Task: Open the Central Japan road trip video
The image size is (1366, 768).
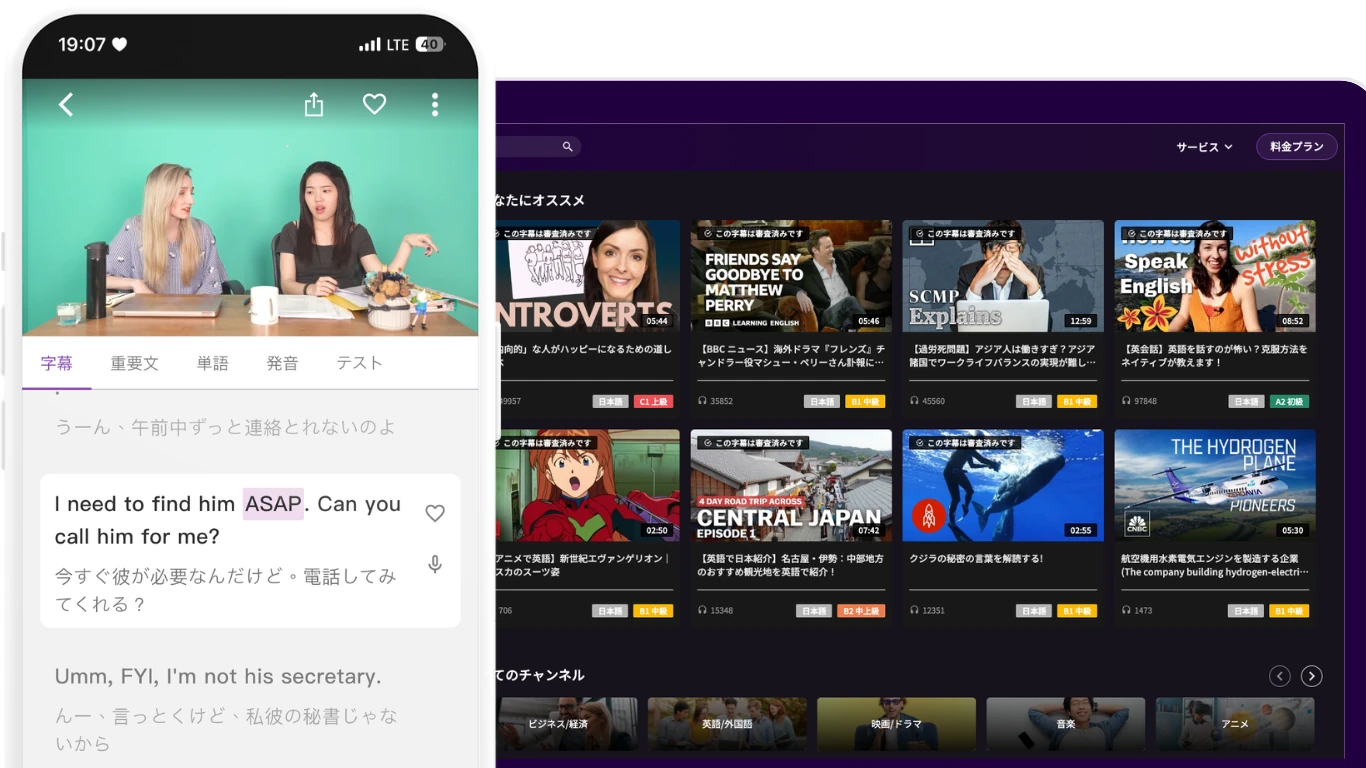Action: click(x=791, y=486)
